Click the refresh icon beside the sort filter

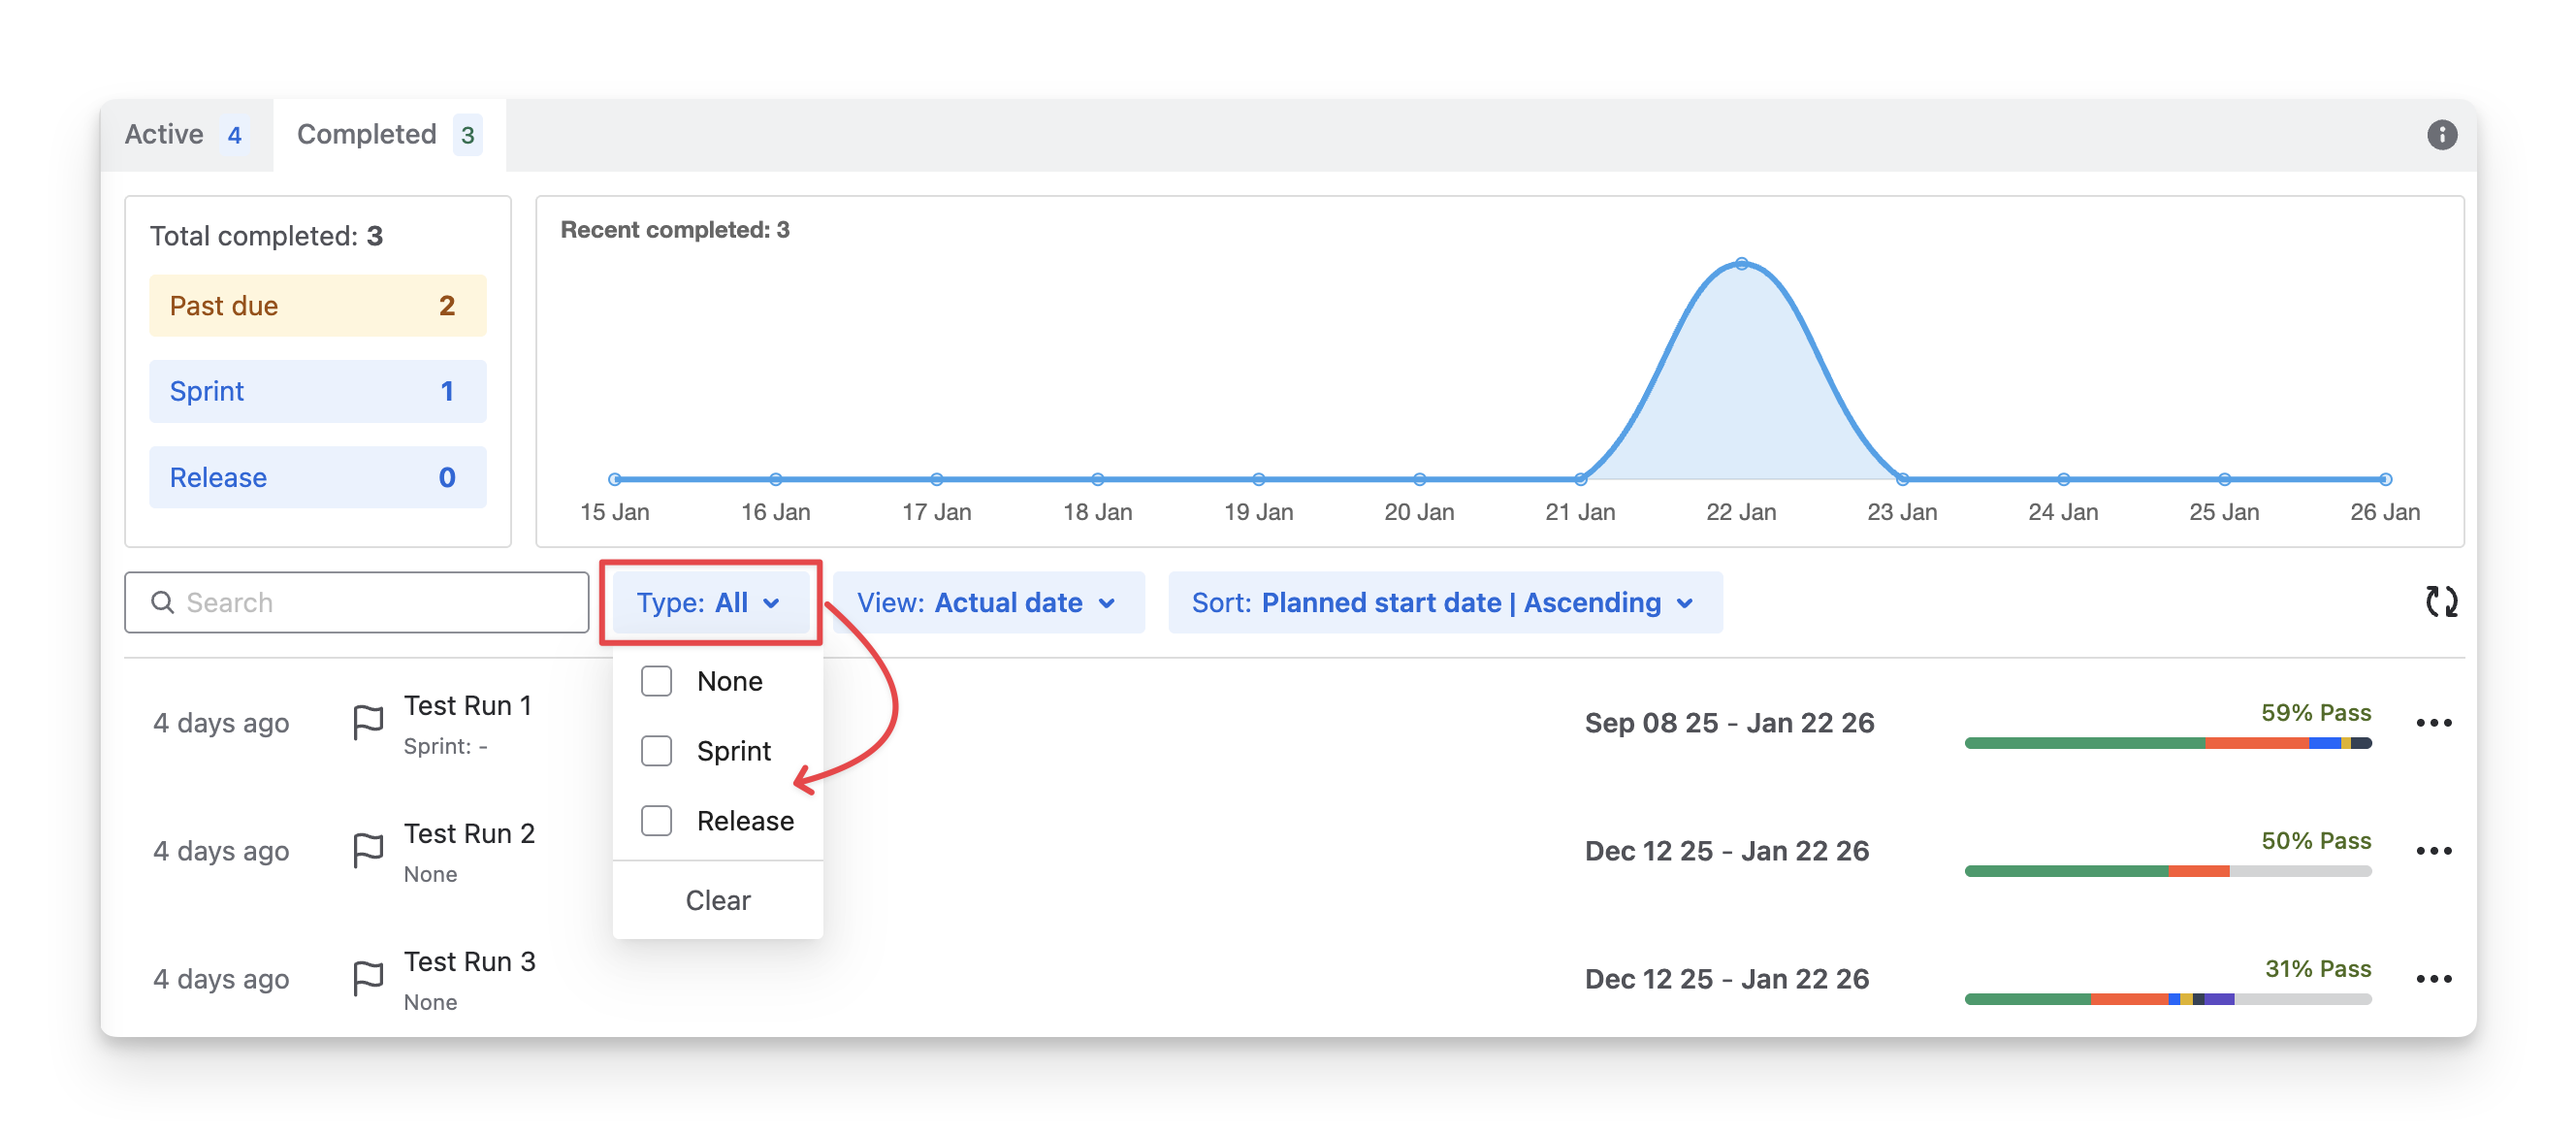[x=2441, y=602]
